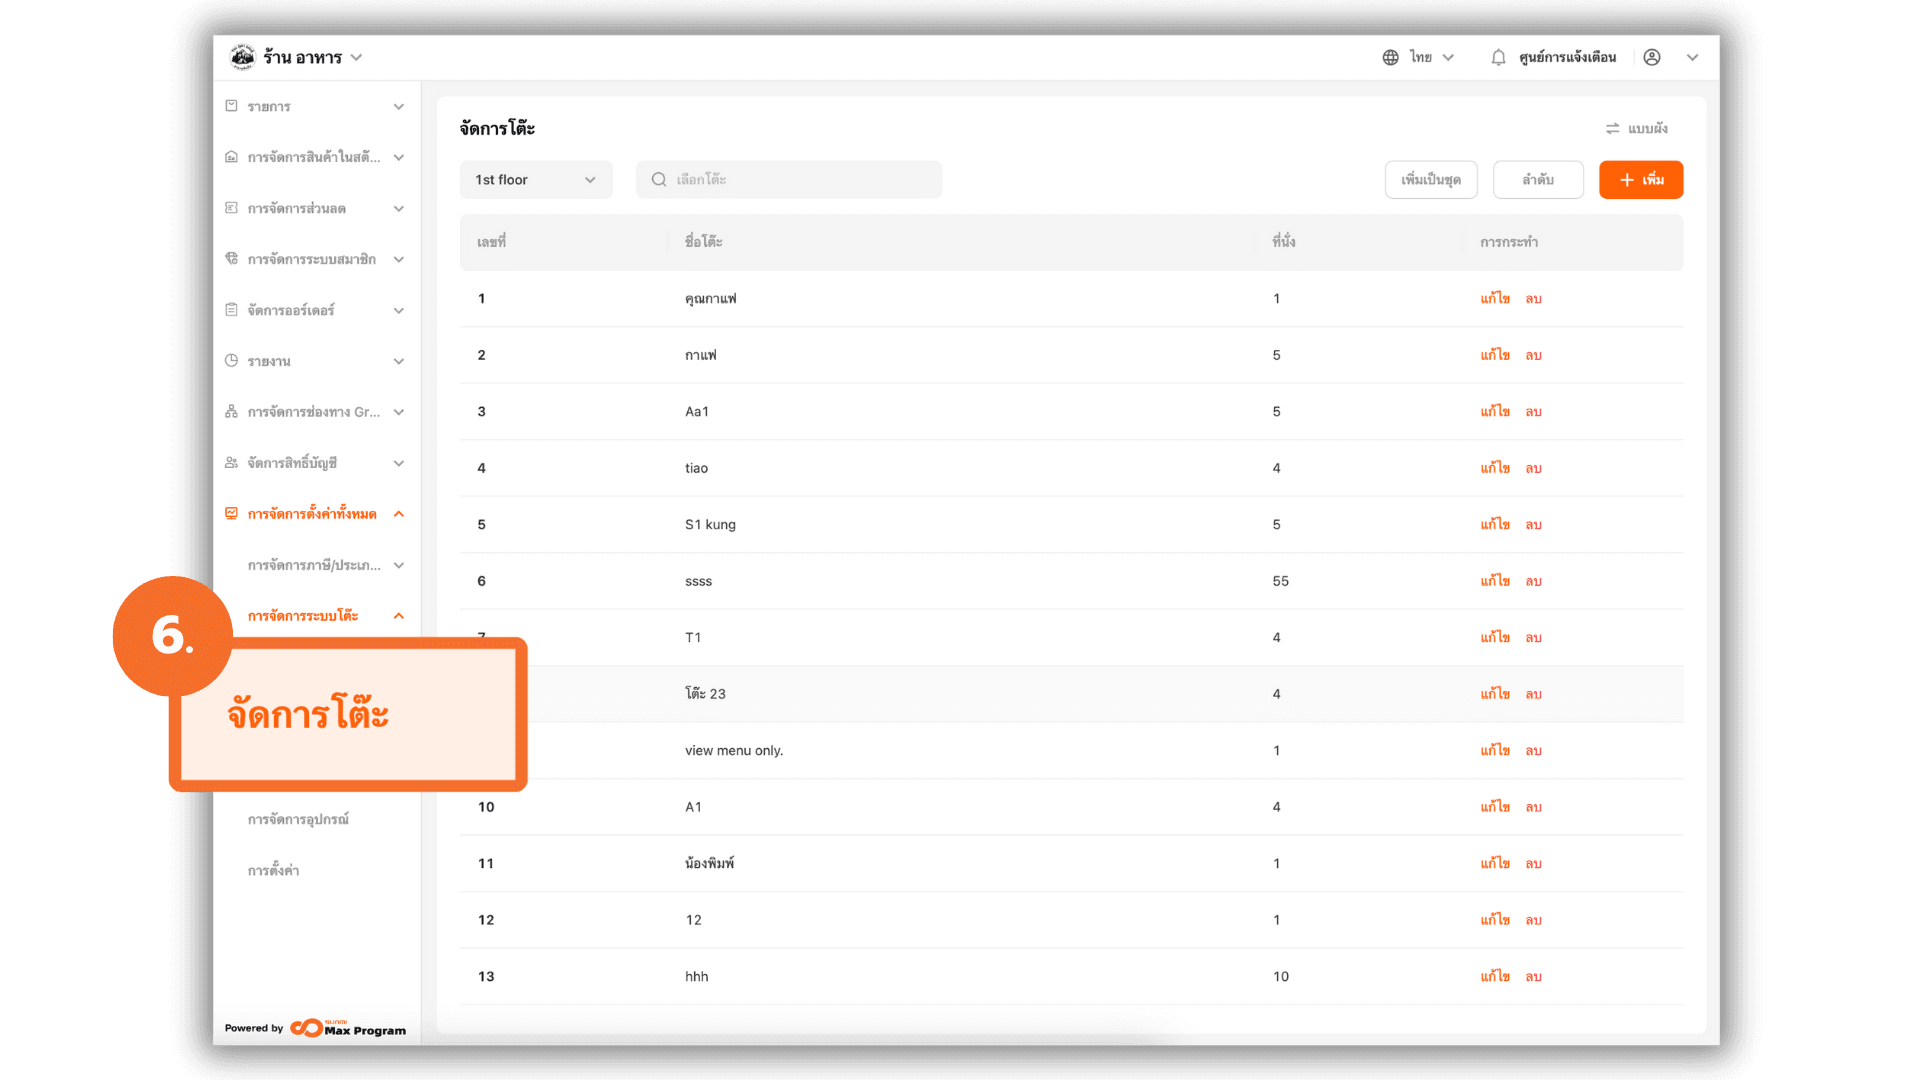This screenshot has height=1080, width=1920.
Task: Click the restaurant logo in header
Action: tap(242, 57)
